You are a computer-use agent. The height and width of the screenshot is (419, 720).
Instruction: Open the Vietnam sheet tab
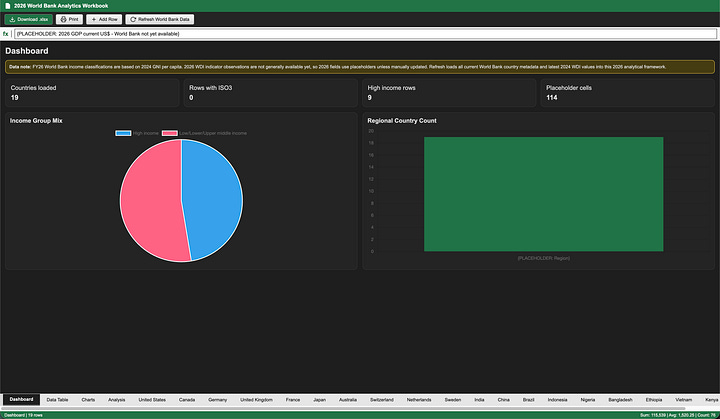pos(684,400)
